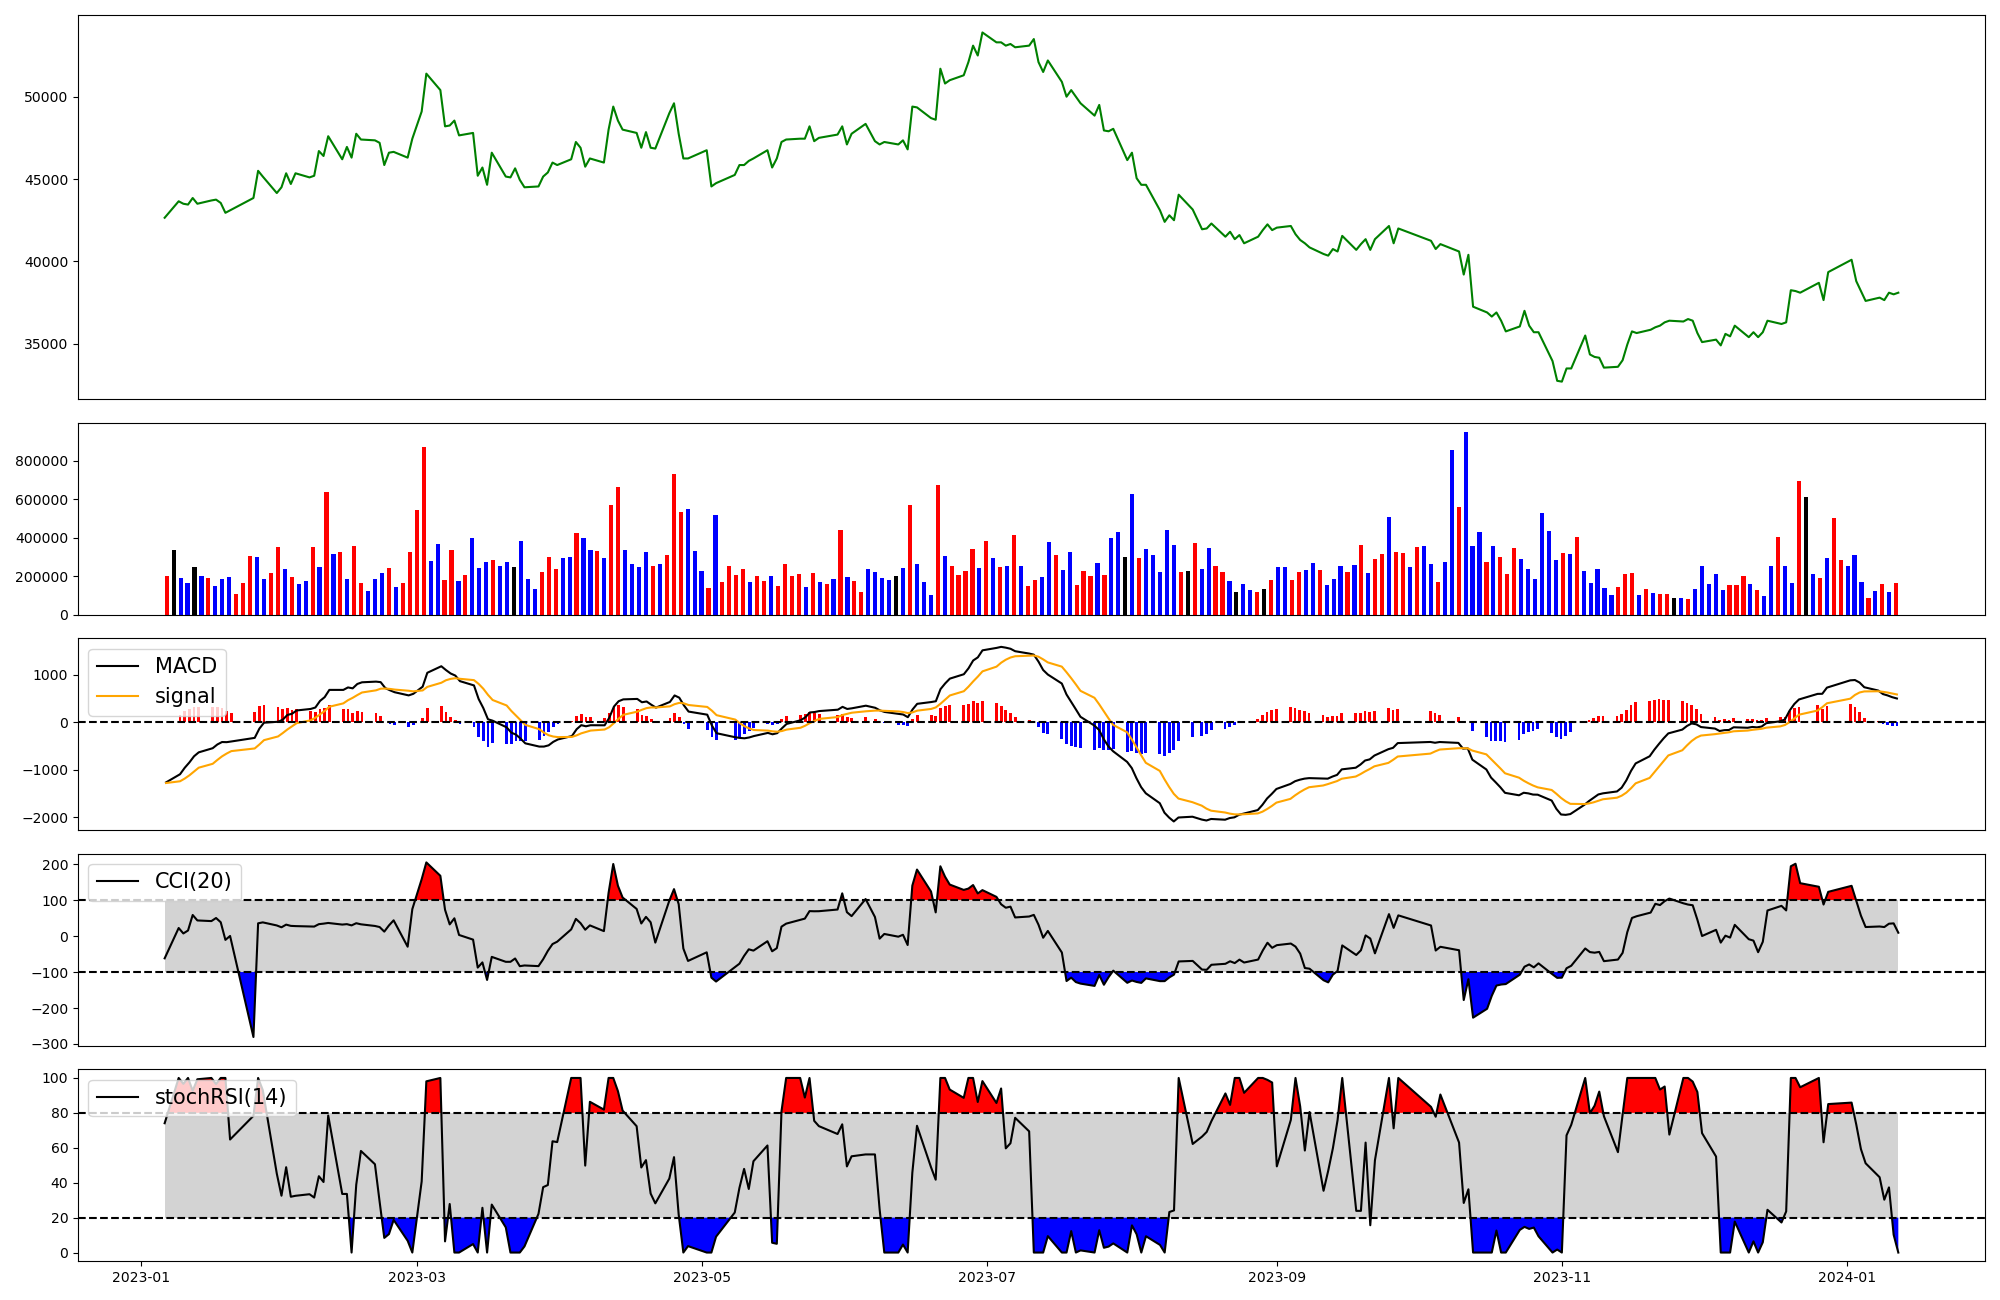This screenshot has width=2000, height=1300.
Task: Click the 35000 price axis label
Action: click(x=46, y=345)
